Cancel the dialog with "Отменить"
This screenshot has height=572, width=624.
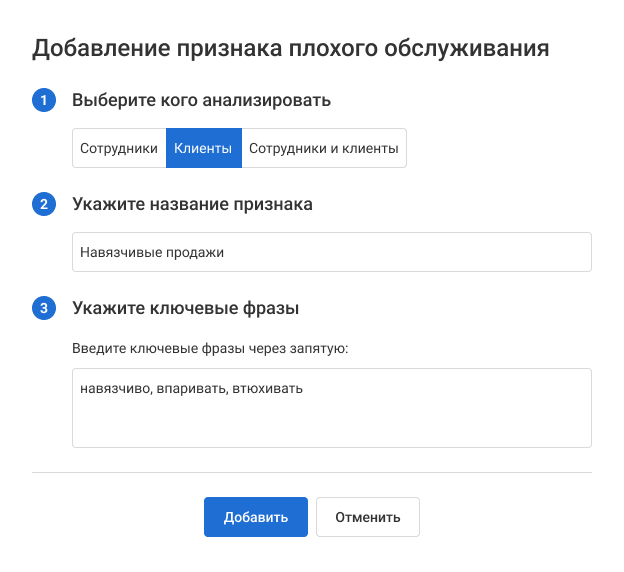(x=367, y=517)
